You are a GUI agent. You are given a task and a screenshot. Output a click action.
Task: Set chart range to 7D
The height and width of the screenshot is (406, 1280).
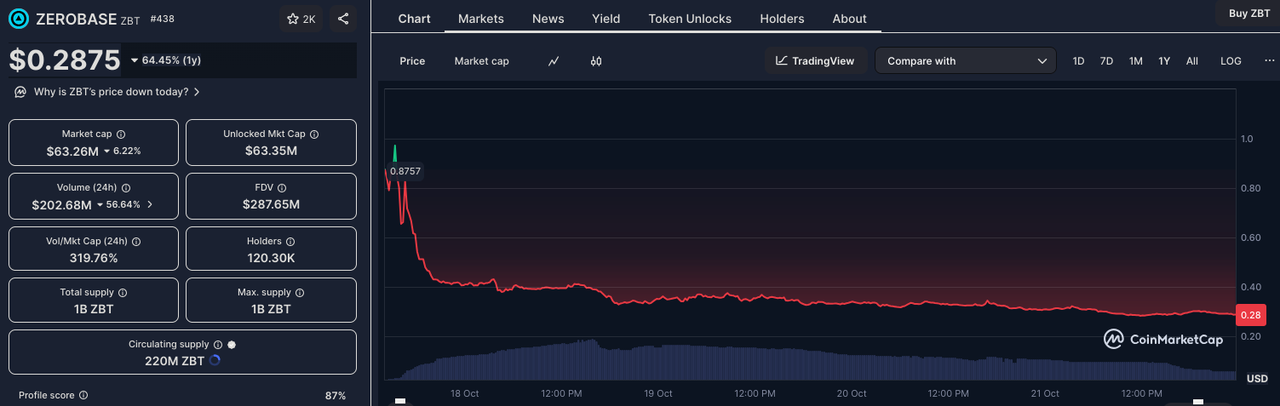point(1106,61)
